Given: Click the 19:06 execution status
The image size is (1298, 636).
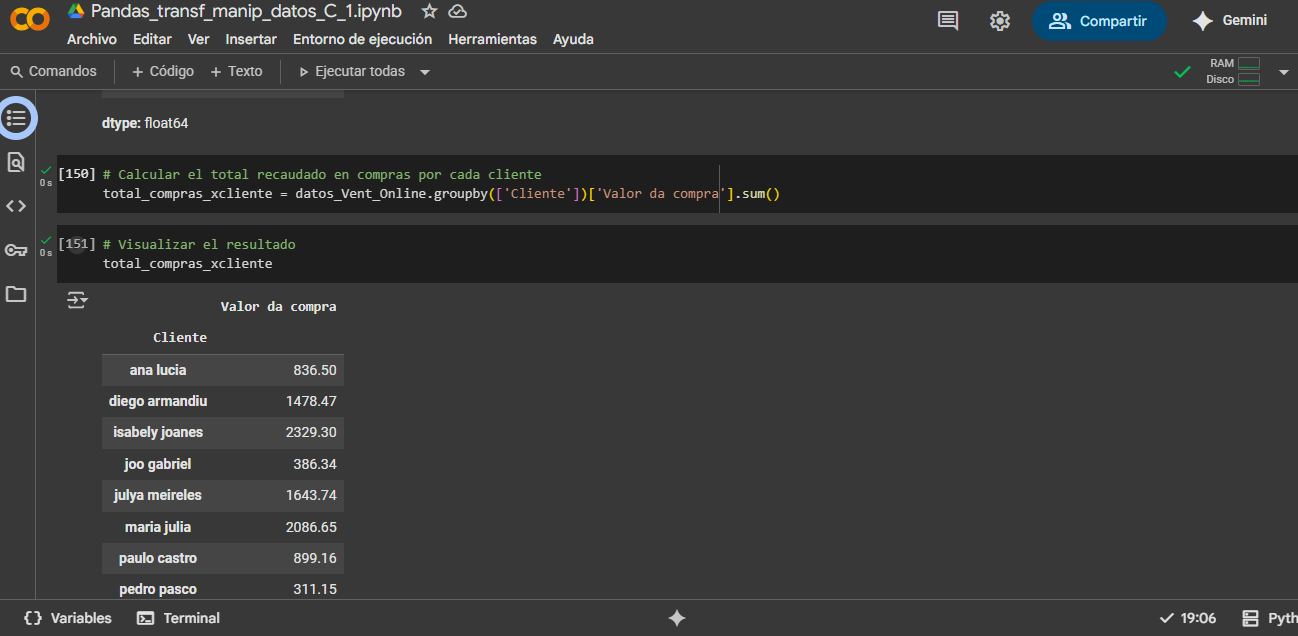Looking at the screenshot, I should coord(1188,618).
